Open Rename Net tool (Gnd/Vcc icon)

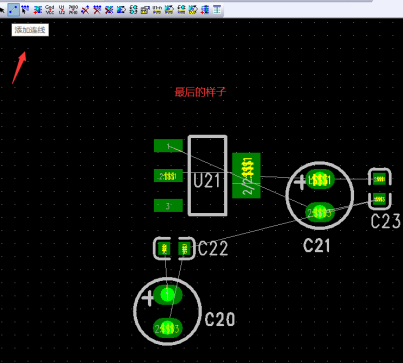[x=49, y=10]
